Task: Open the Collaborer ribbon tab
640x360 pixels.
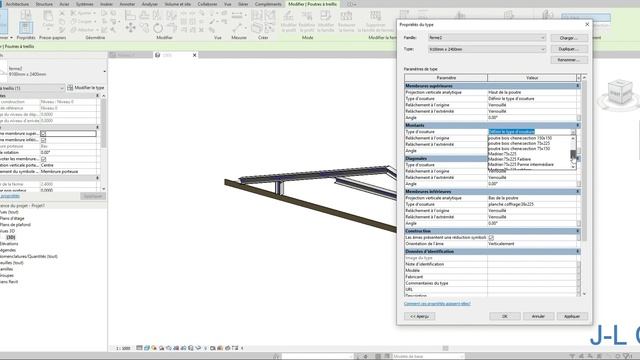Action: (x=207, y=4)
